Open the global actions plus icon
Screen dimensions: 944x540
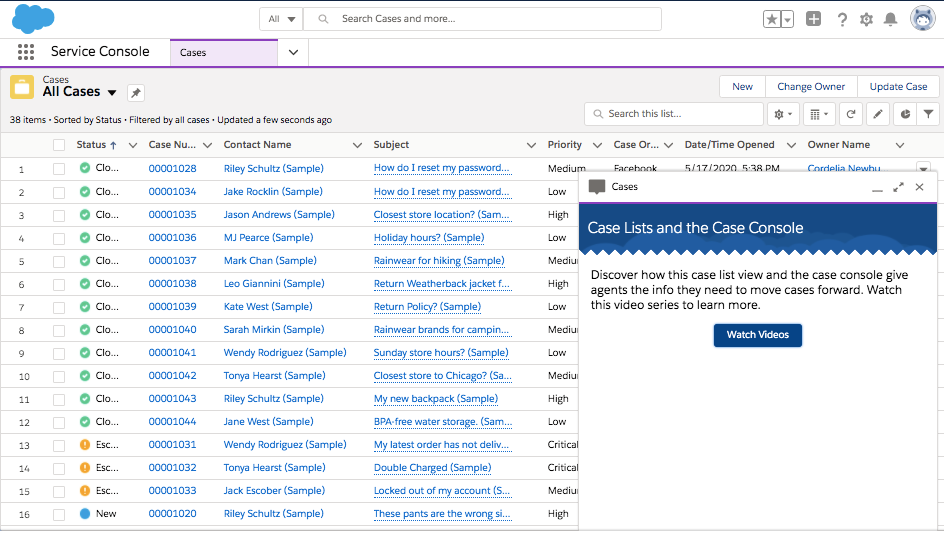pyautogui.click(x=813, y=19)
